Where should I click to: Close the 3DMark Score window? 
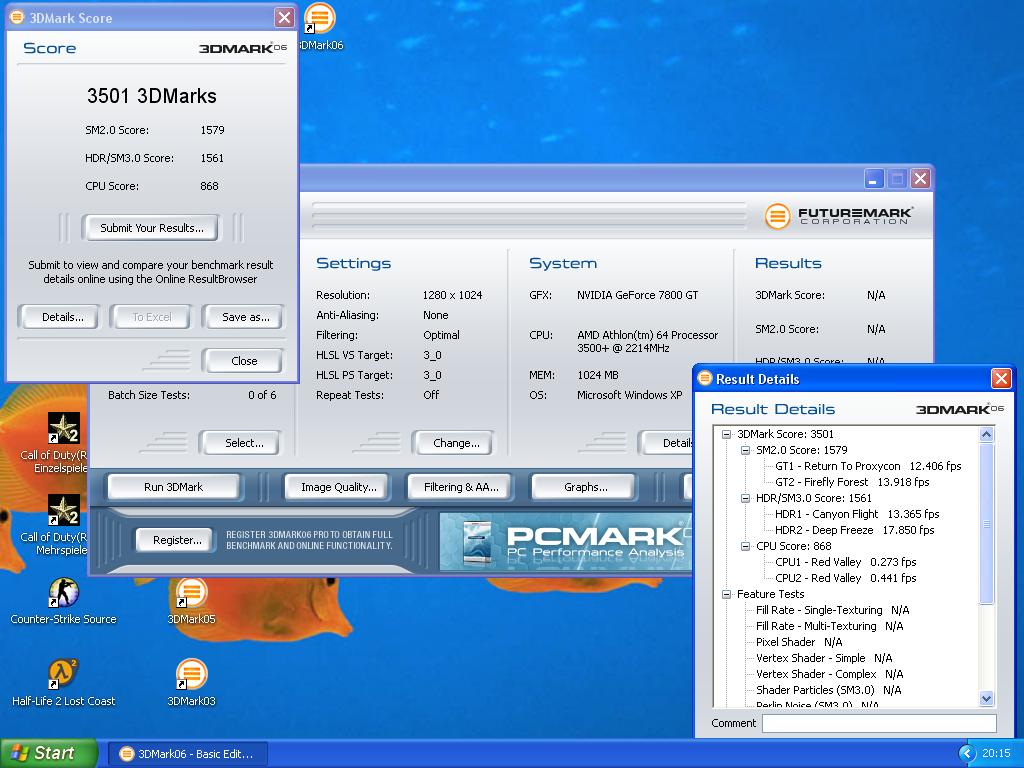click(284, 18)
